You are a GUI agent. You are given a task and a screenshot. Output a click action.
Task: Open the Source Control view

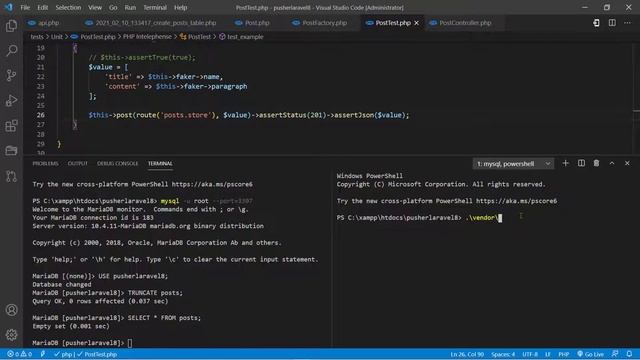[x=11, y=76]
